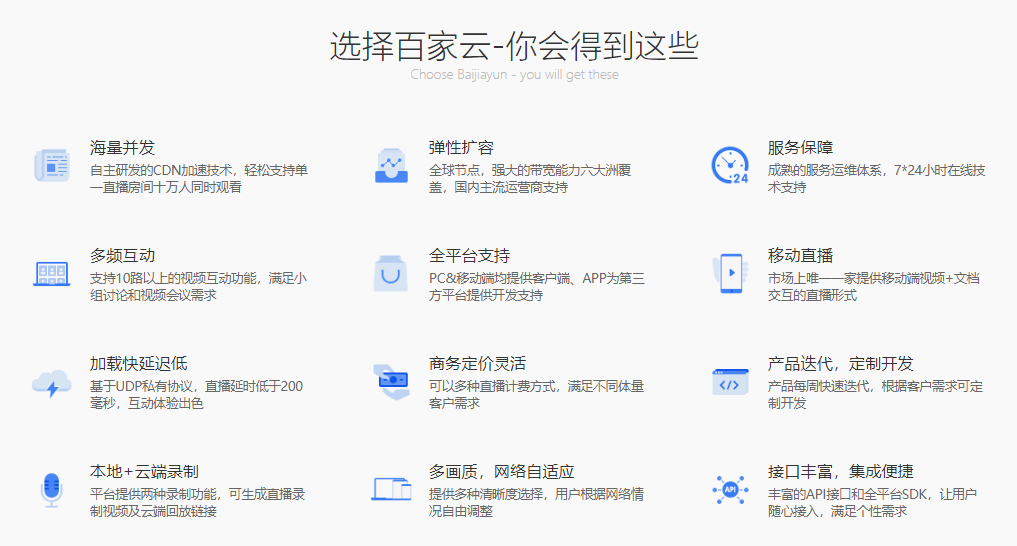
Task: Click the main title 选择百家云-你会得到这些
Action: click(514, 46)
